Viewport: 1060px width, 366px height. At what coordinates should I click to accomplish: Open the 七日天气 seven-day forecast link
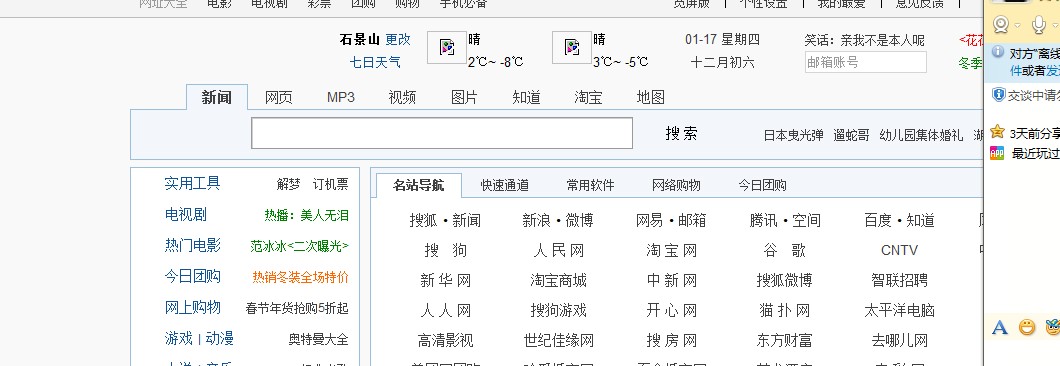[375, 63]
